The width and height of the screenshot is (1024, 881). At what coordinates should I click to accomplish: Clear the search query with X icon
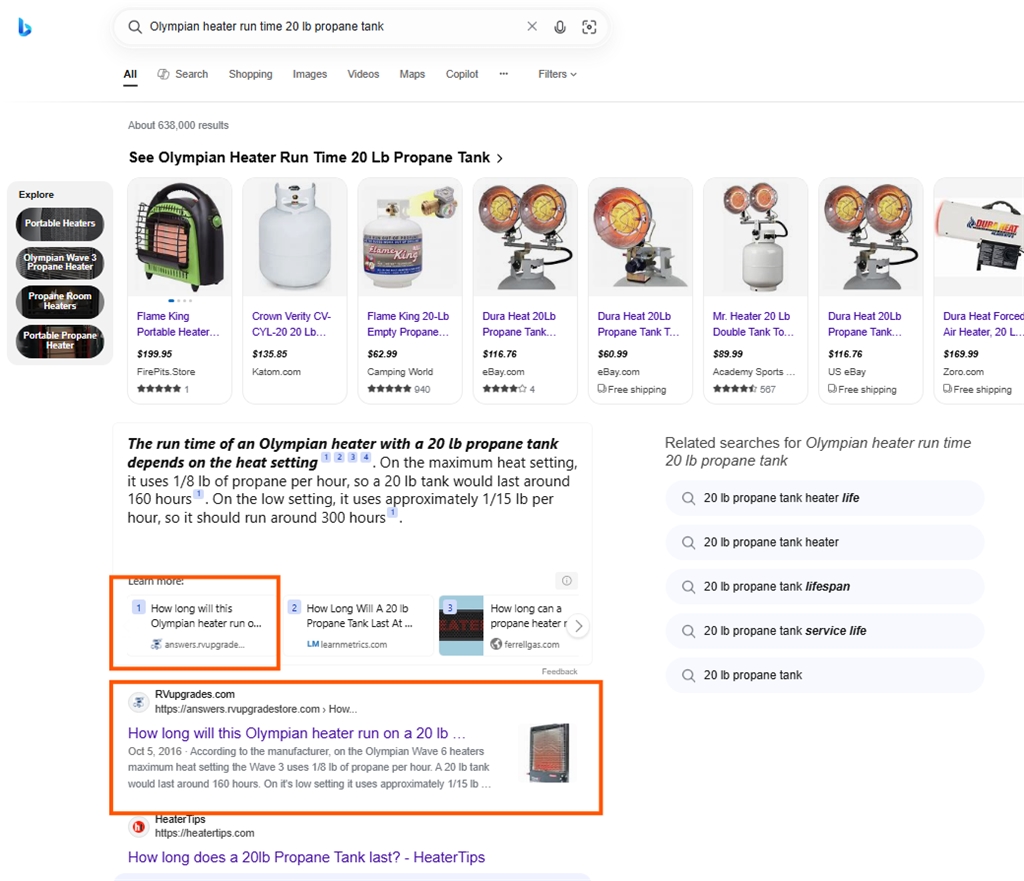click(532, 26)
